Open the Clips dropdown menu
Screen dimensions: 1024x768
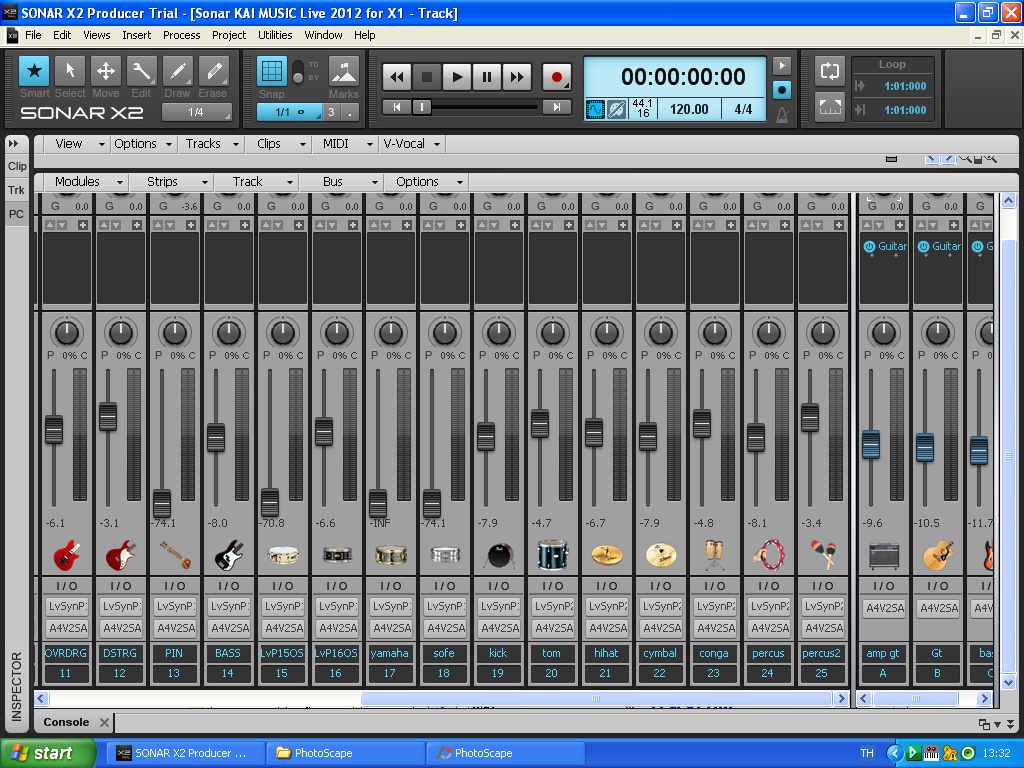pyautogui.click(x=281, y=144)
